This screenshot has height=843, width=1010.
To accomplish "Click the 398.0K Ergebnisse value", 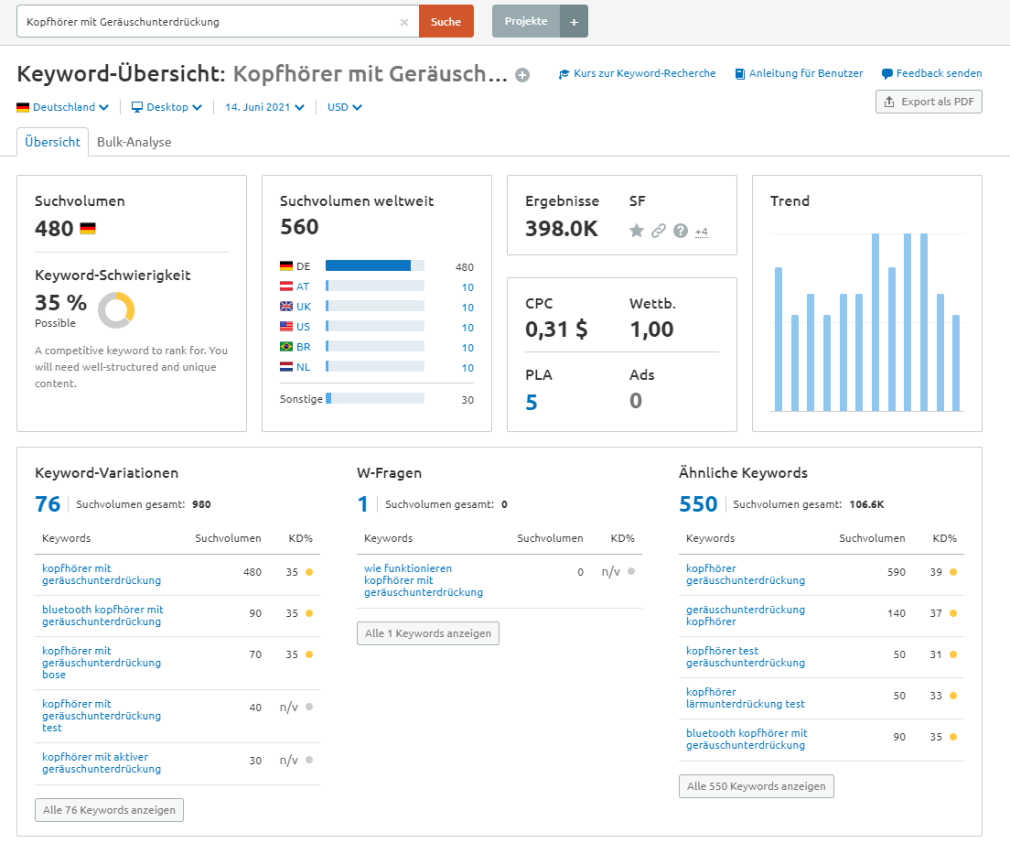I will click(562, 229).
